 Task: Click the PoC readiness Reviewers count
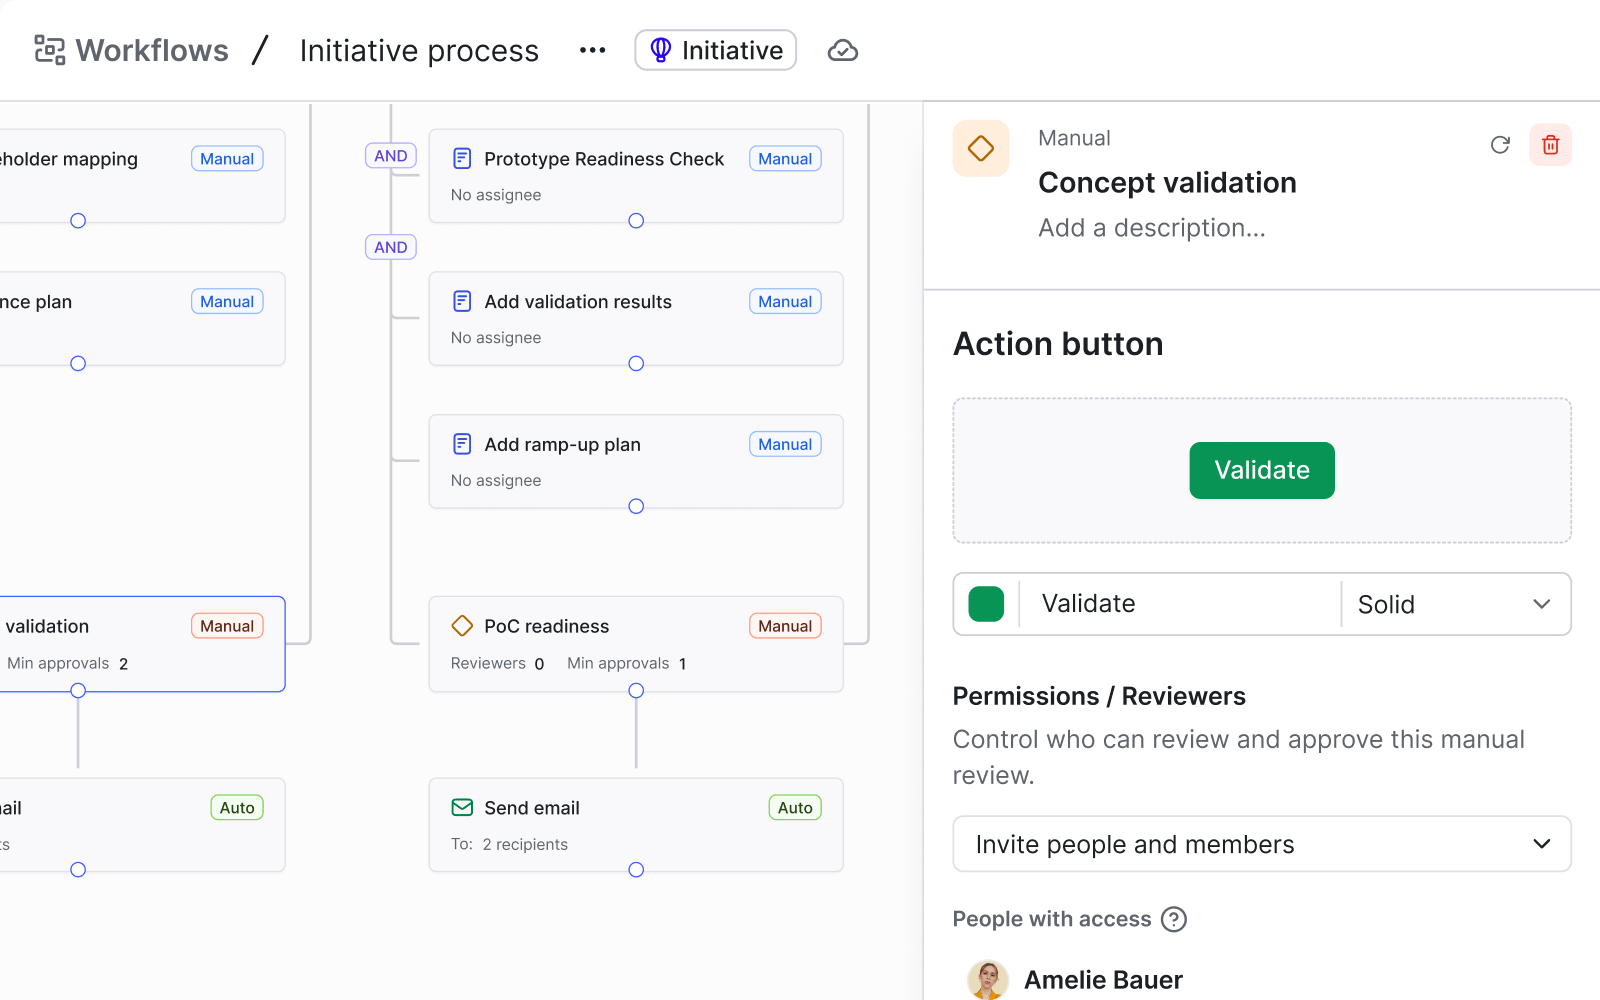539,663
